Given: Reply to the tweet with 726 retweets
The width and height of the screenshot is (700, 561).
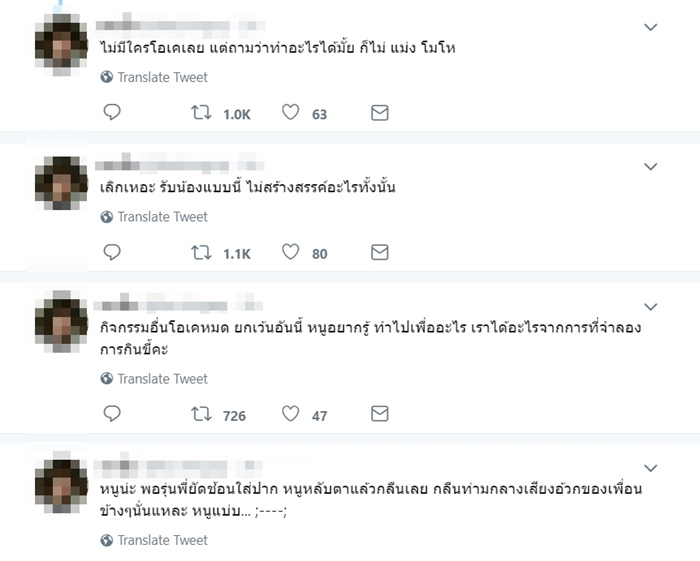Looking at the screenshot, I should [112, 414].
